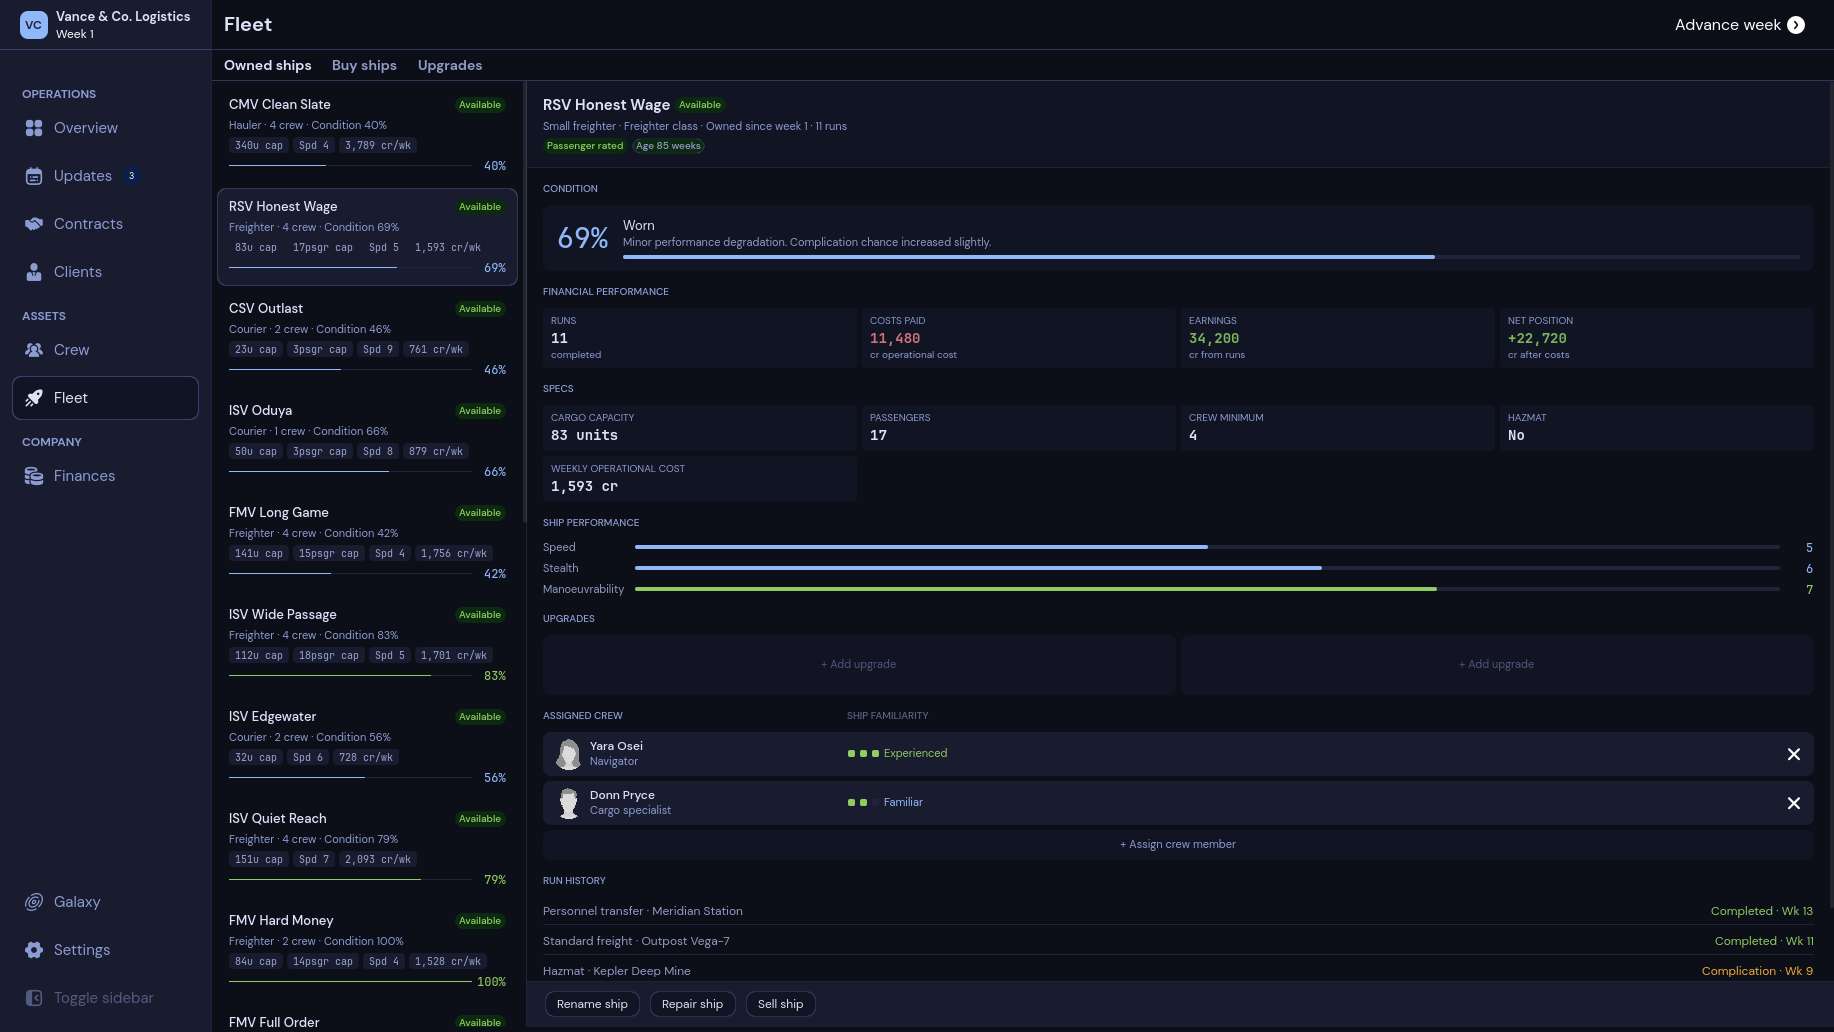The image size is (1834, 1032).
Task: Click the Repair ship button
Action: (692, 1004)
